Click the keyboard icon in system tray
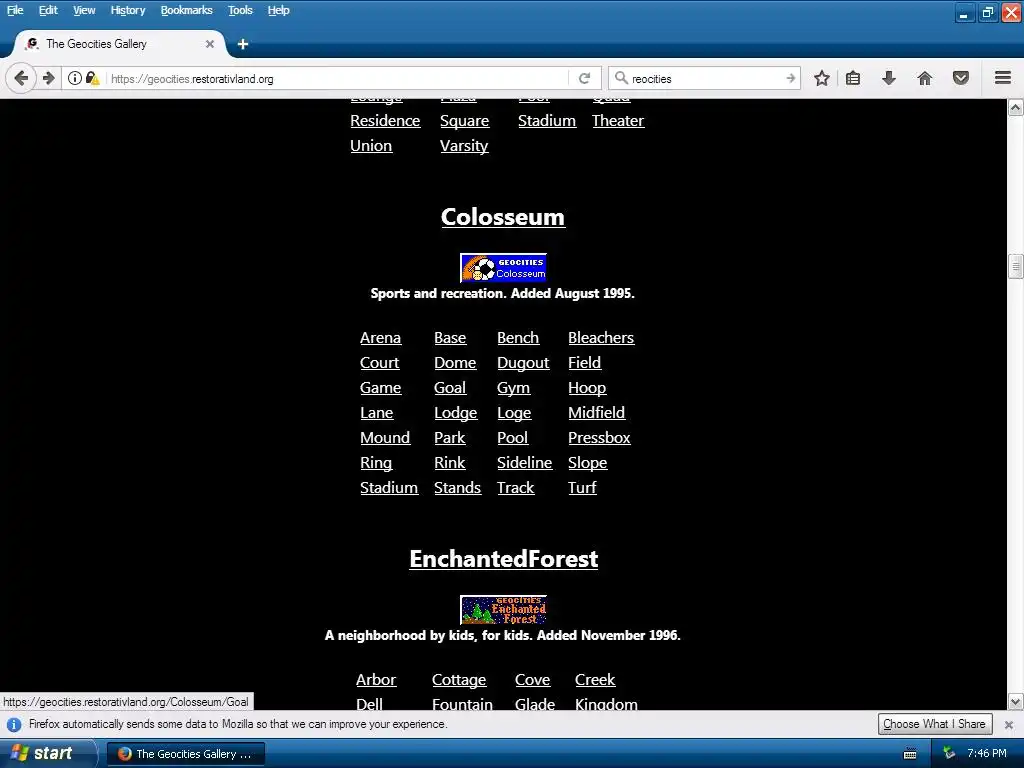The width and height of the screenshot is (1024, 768). 910,754
